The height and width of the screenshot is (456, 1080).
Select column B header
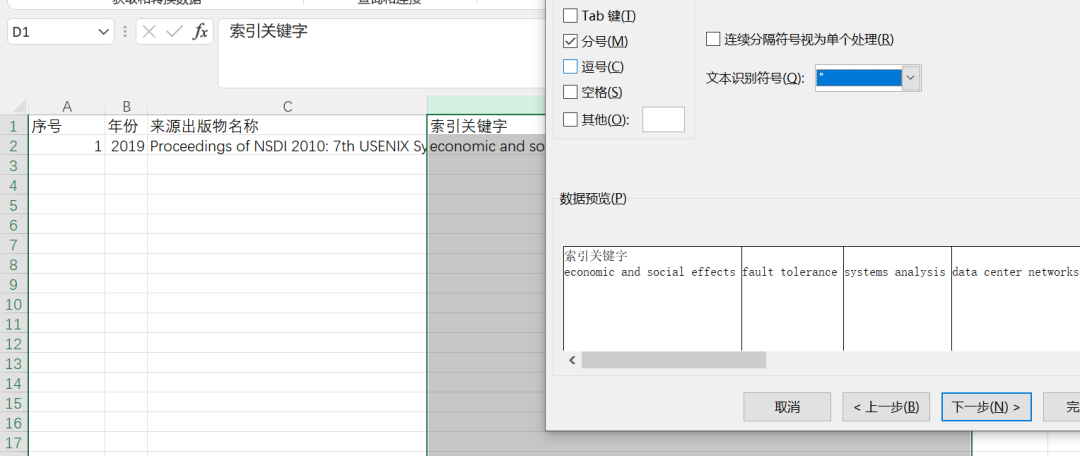(x=126, y=106)
